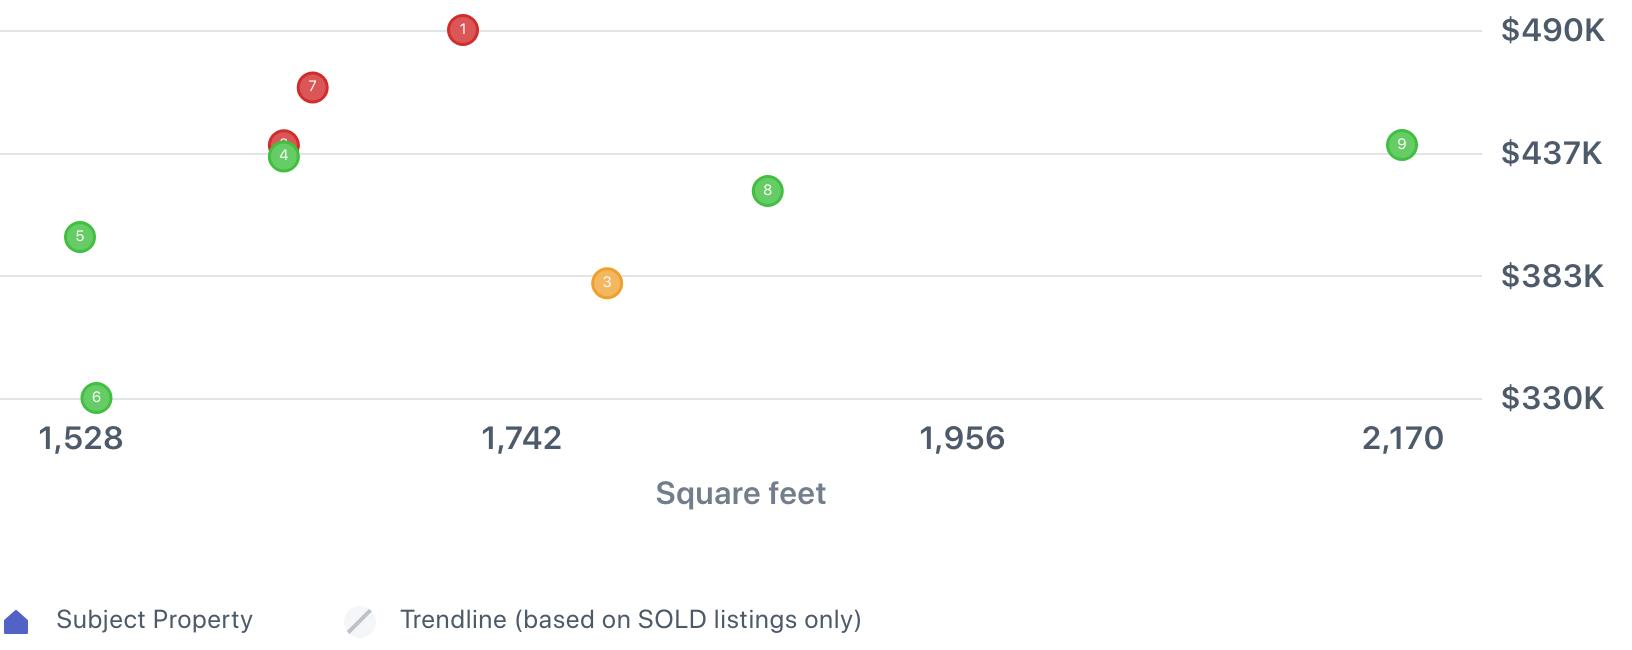Viewport: 1632px width, 650px height.
Task: Click the Square feet axis title
Action: point(740,493)
